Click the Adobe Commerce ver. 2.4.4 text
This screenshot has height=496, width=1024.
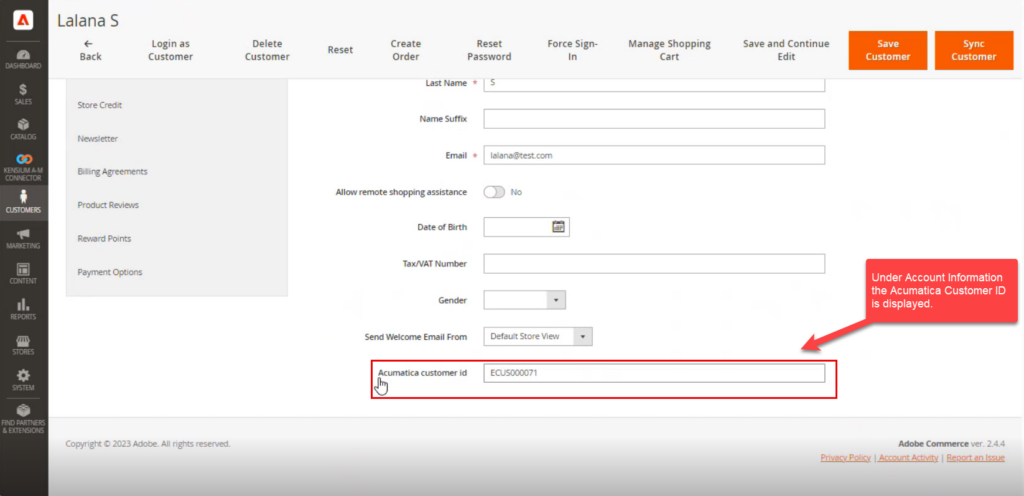(x=952, y=444)
